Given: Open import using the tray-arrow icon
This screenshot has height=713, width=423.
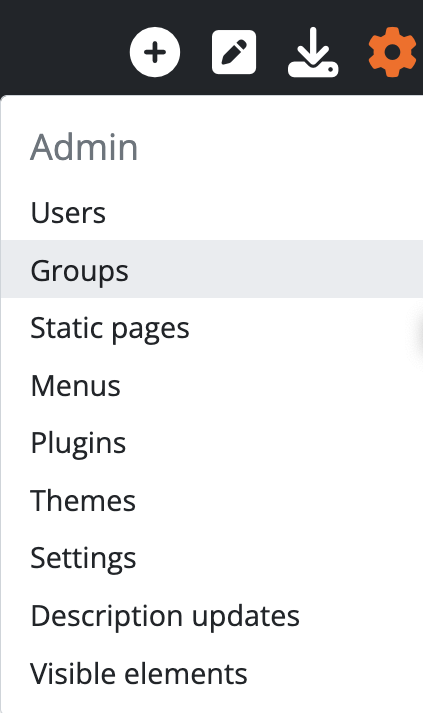Looking at the screenshot, I should tap(313, 52).
